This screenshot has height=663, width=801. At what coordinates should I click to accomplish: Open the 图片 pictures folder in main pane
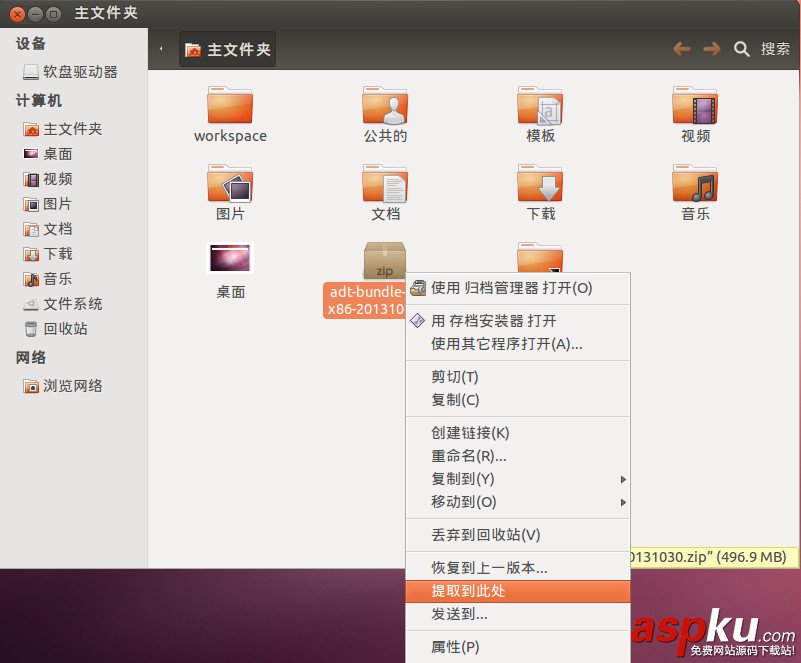click(x=230, y=183)
